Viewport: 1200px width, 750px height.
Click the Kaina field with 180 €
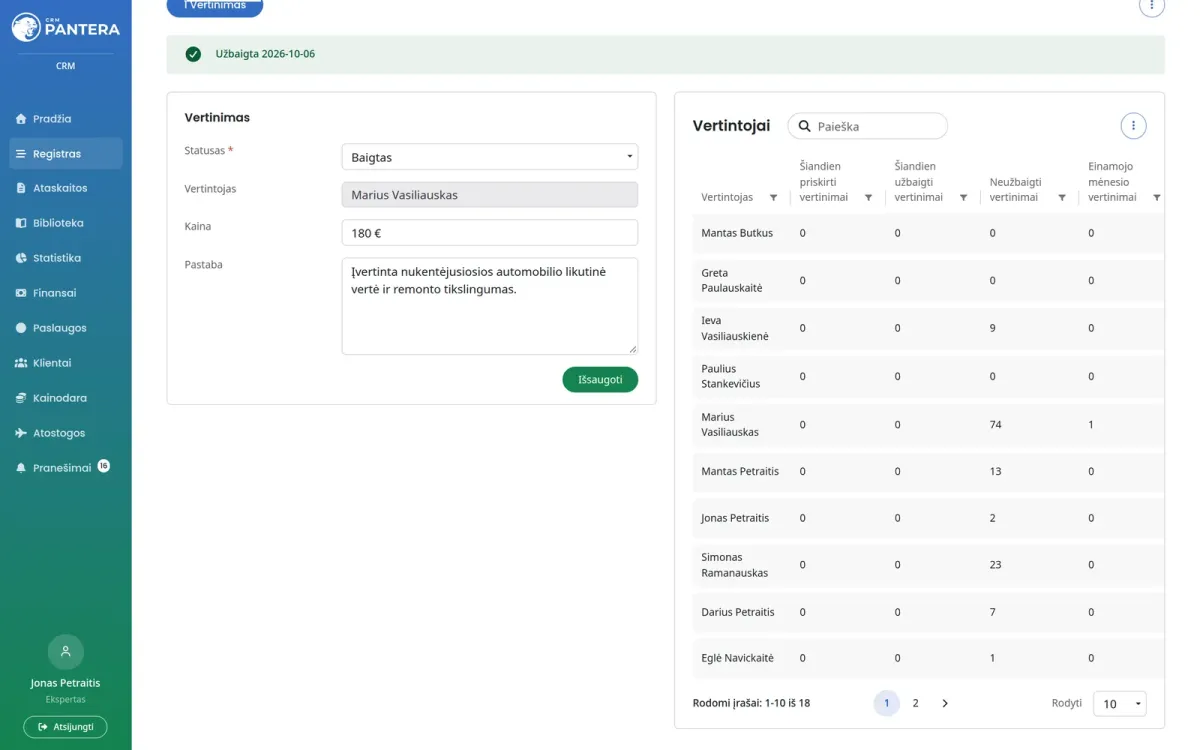click(490, 233)
